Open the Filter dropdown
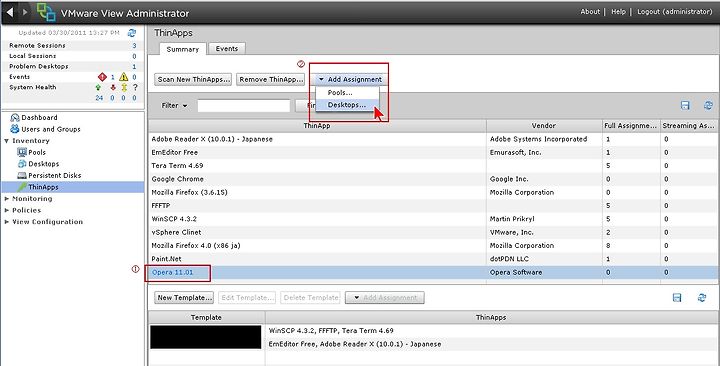This screenshot has width=720, height=366. point(174,106)
